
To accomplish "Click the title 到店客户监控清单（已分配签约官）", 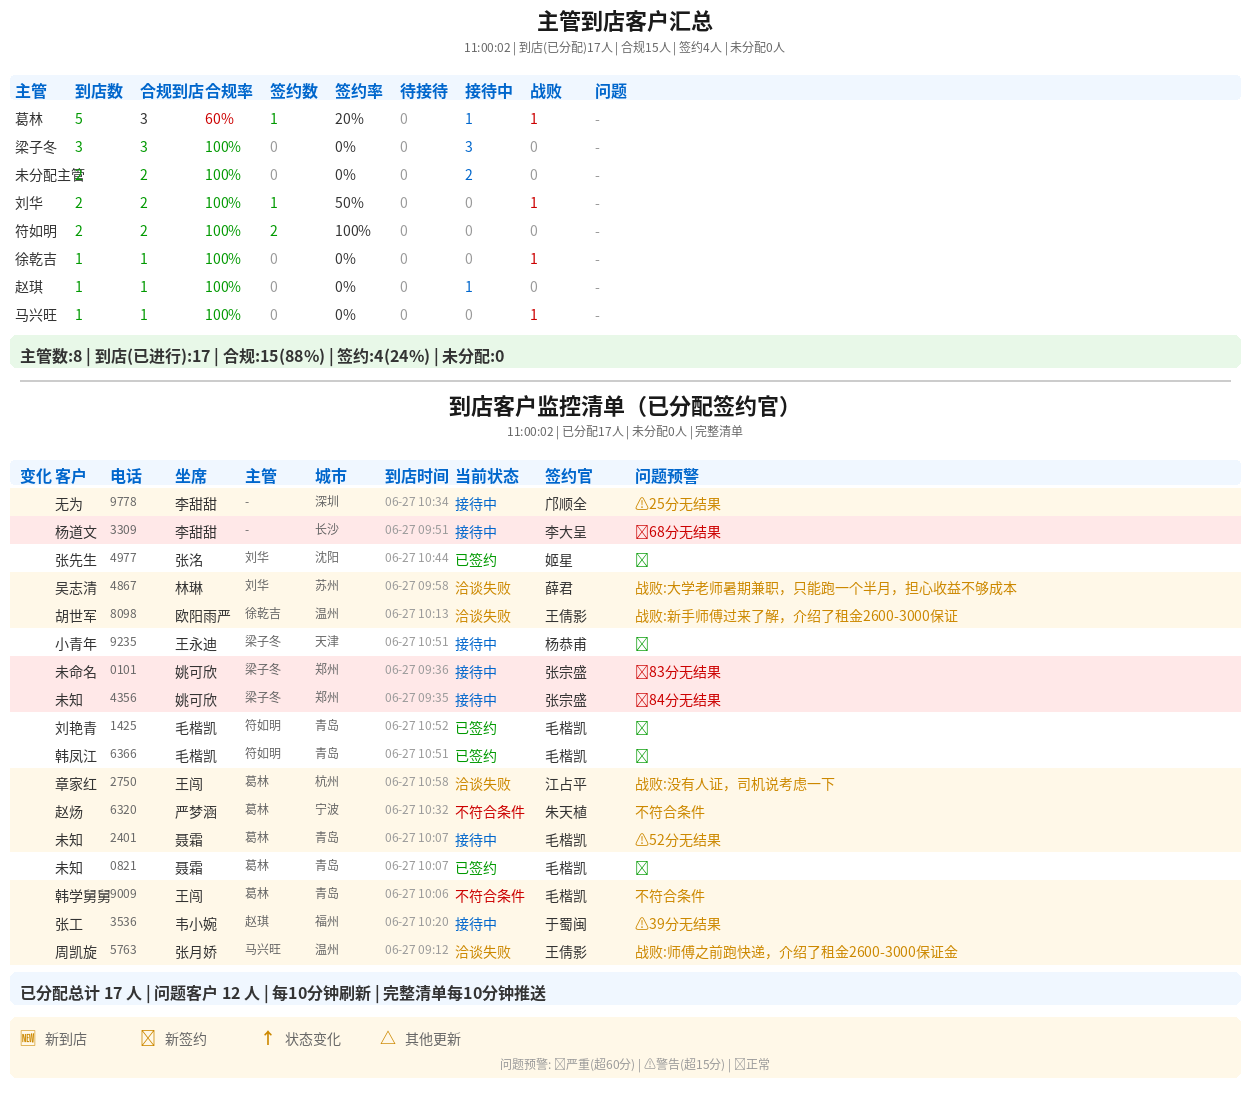I will 625,406.
